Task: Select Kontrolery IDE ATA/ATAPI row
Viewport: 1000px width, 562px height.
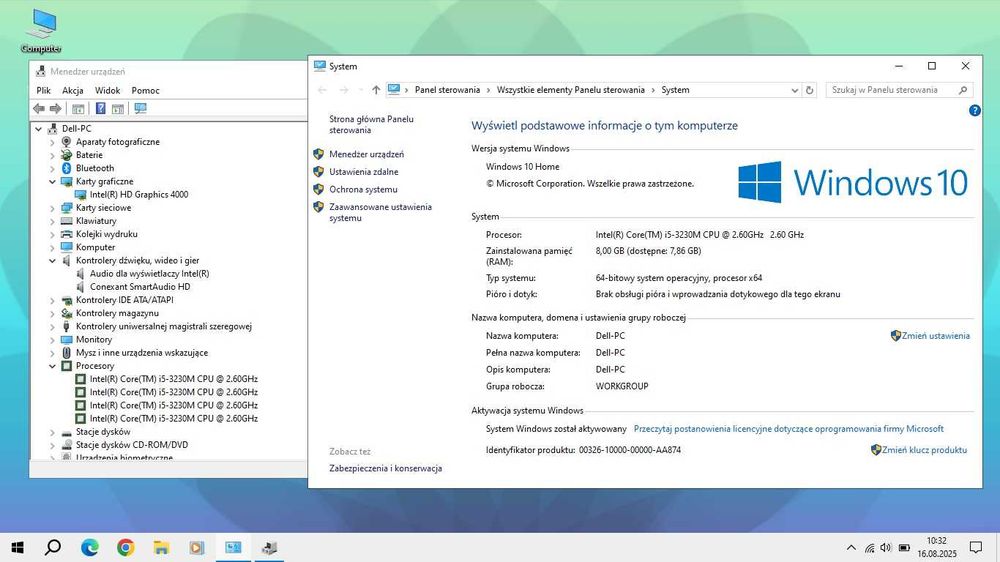Action: [x=124, y=300]
